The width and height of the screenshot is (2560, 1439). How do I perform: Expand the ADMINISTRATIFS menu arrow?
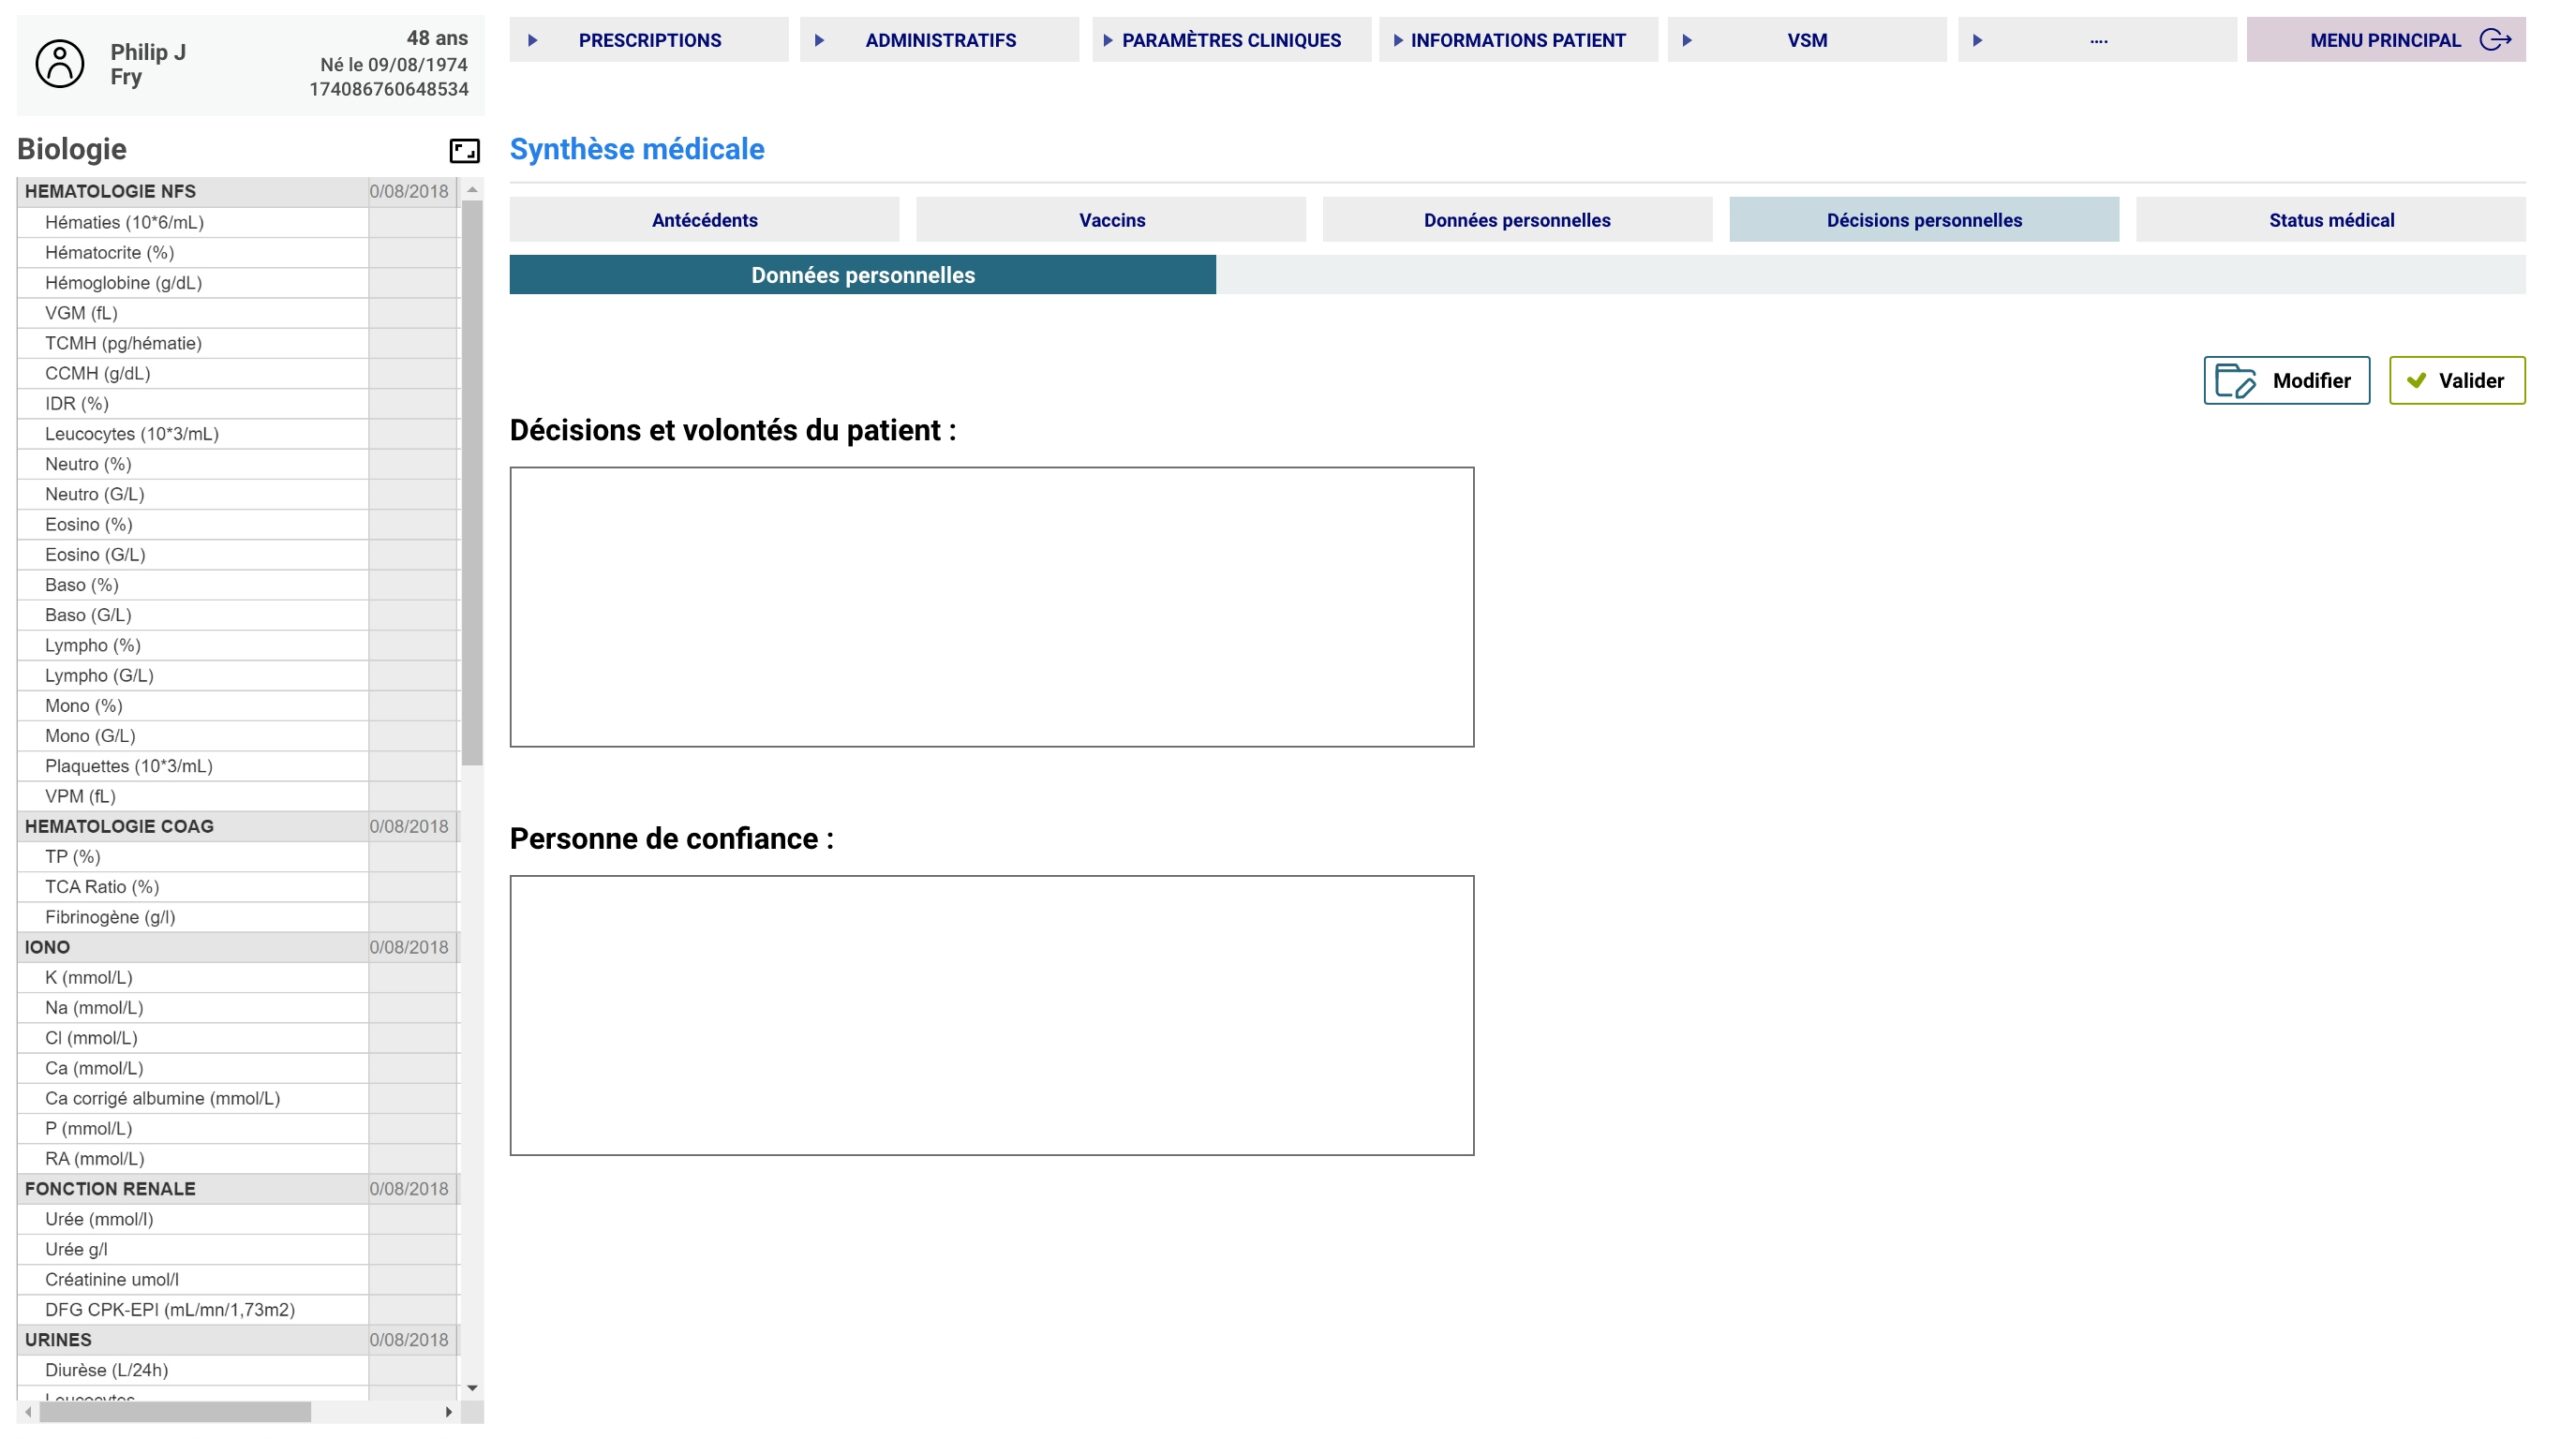[820, 40]
